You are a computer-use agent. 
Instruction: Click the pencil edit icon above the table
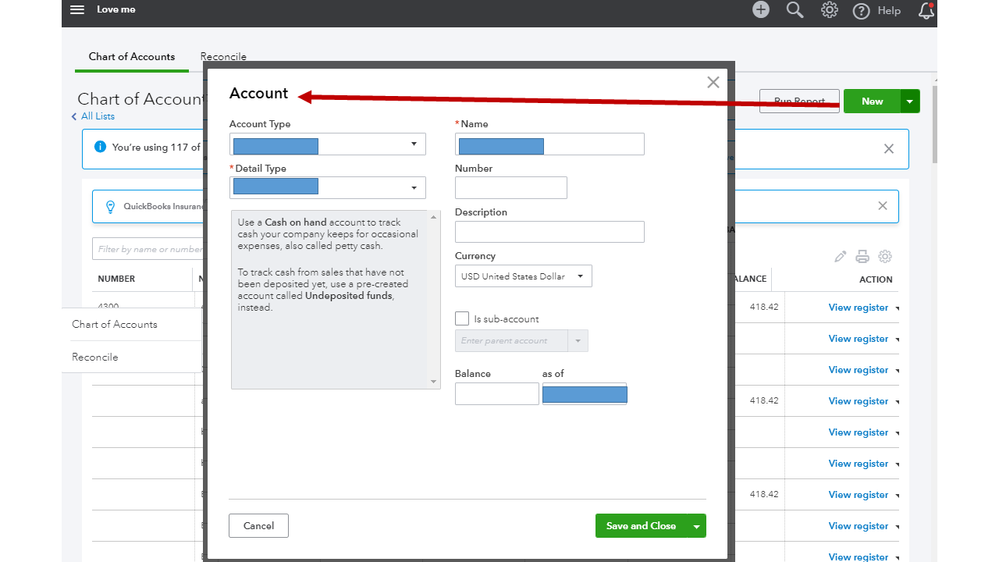point(840,256)
